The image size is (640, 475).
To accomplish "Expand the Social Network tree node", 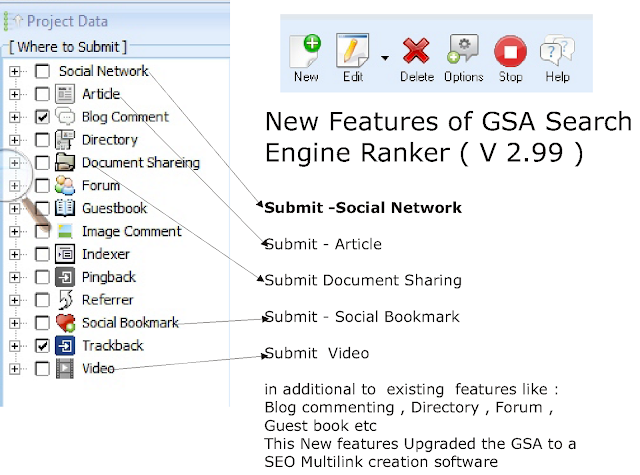I will pyautogui.click(x=14, y=71).
